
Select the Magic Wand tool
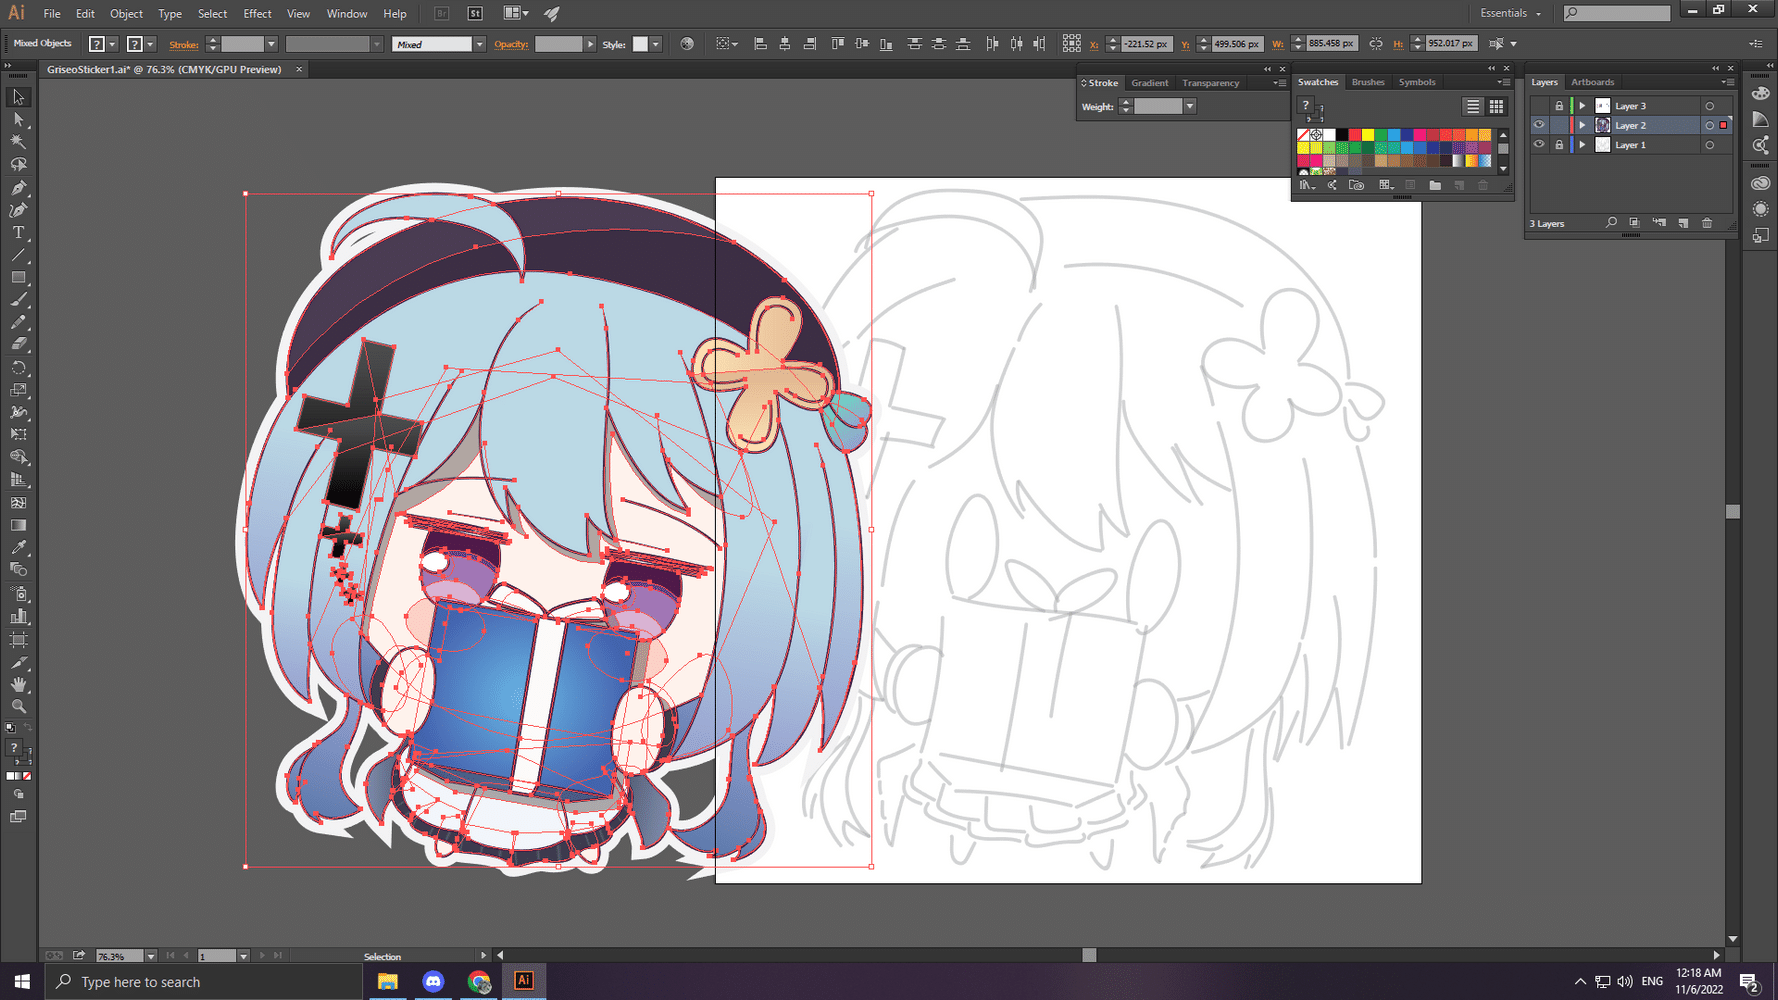[18, 142]
